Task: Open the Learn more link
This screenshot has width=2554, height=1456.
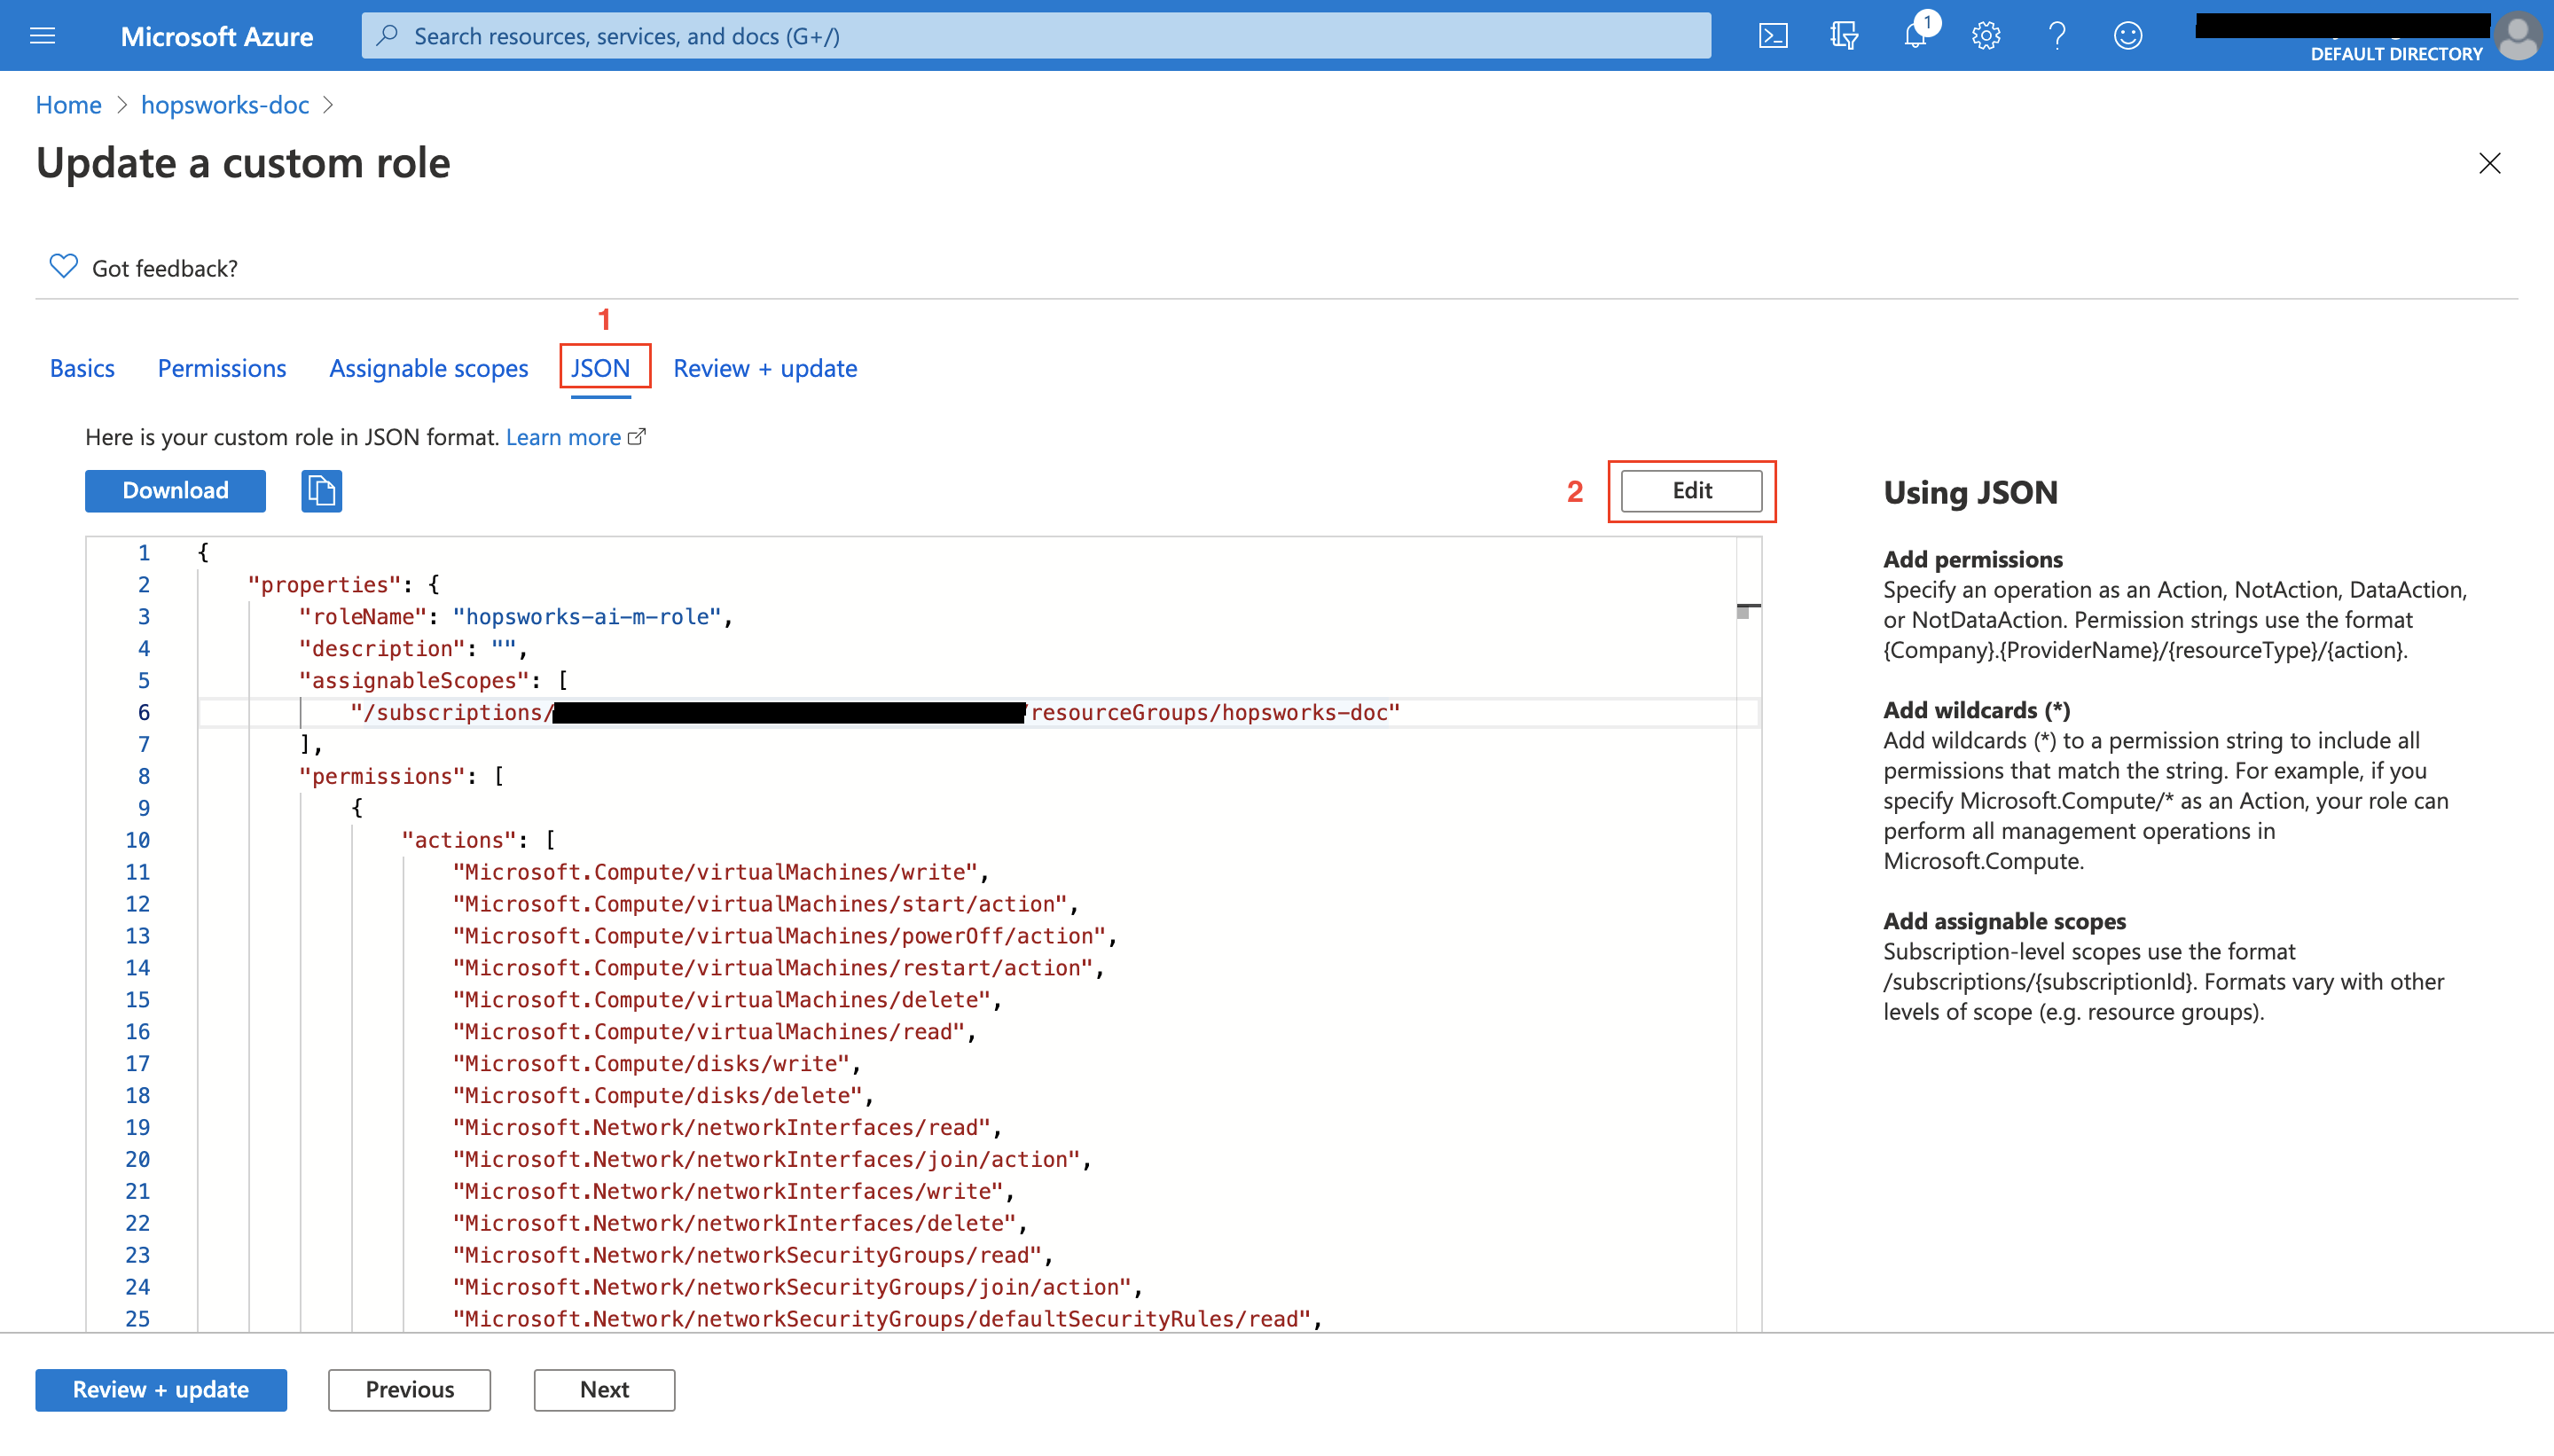Action: tap(563, 437)
